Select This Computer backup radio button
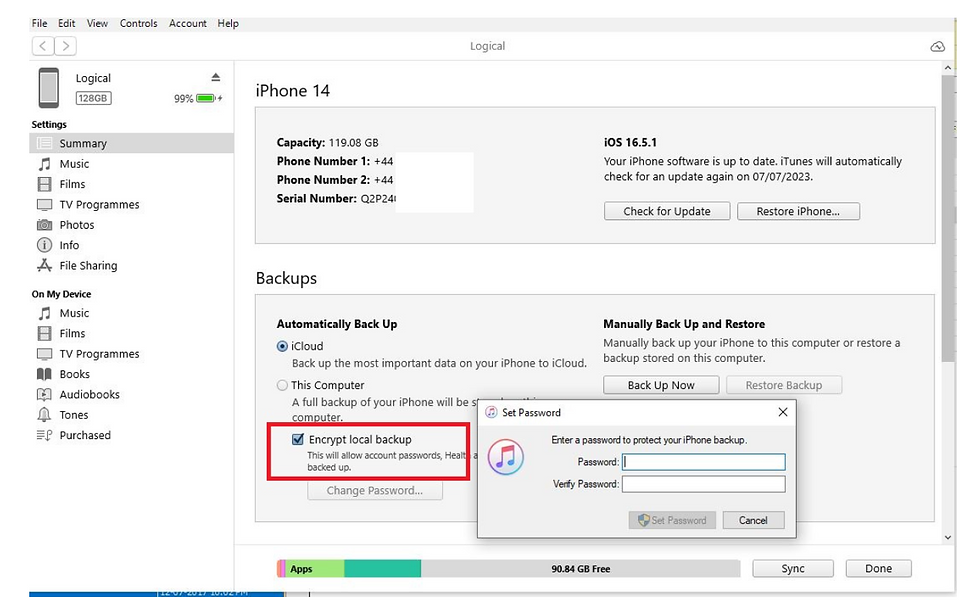Screen dimensions: 980x613 click(282, 386)
